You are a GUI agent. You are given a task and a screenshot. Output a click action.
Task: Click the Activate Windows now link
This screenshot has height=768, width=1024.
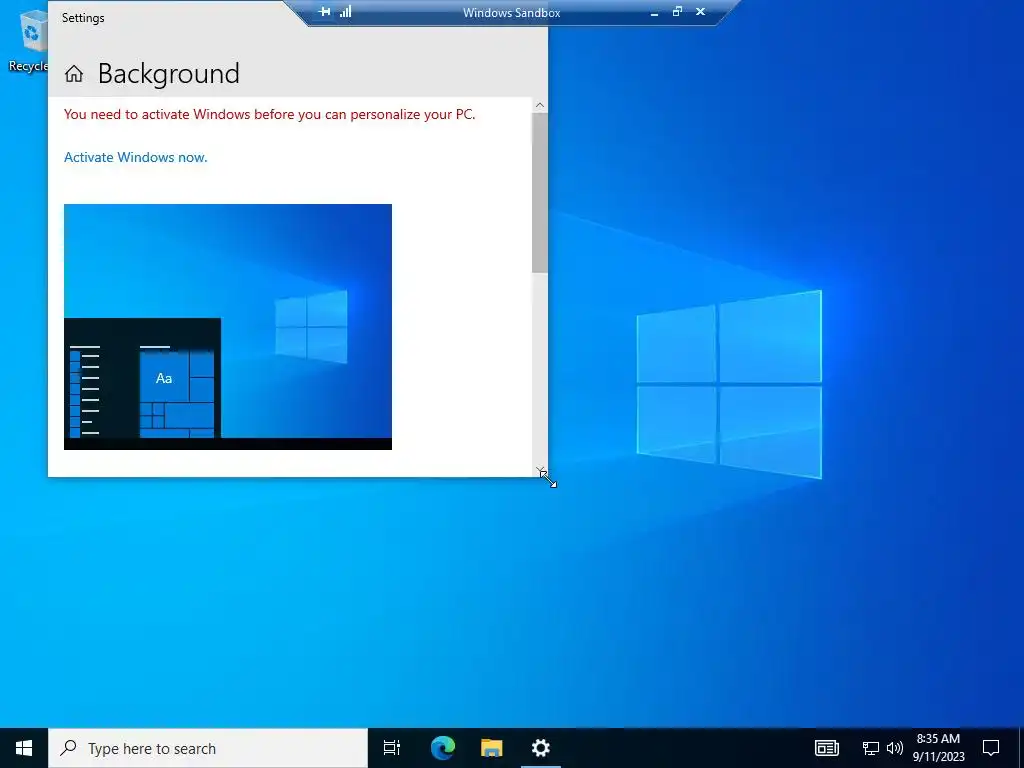coord(135,157)
